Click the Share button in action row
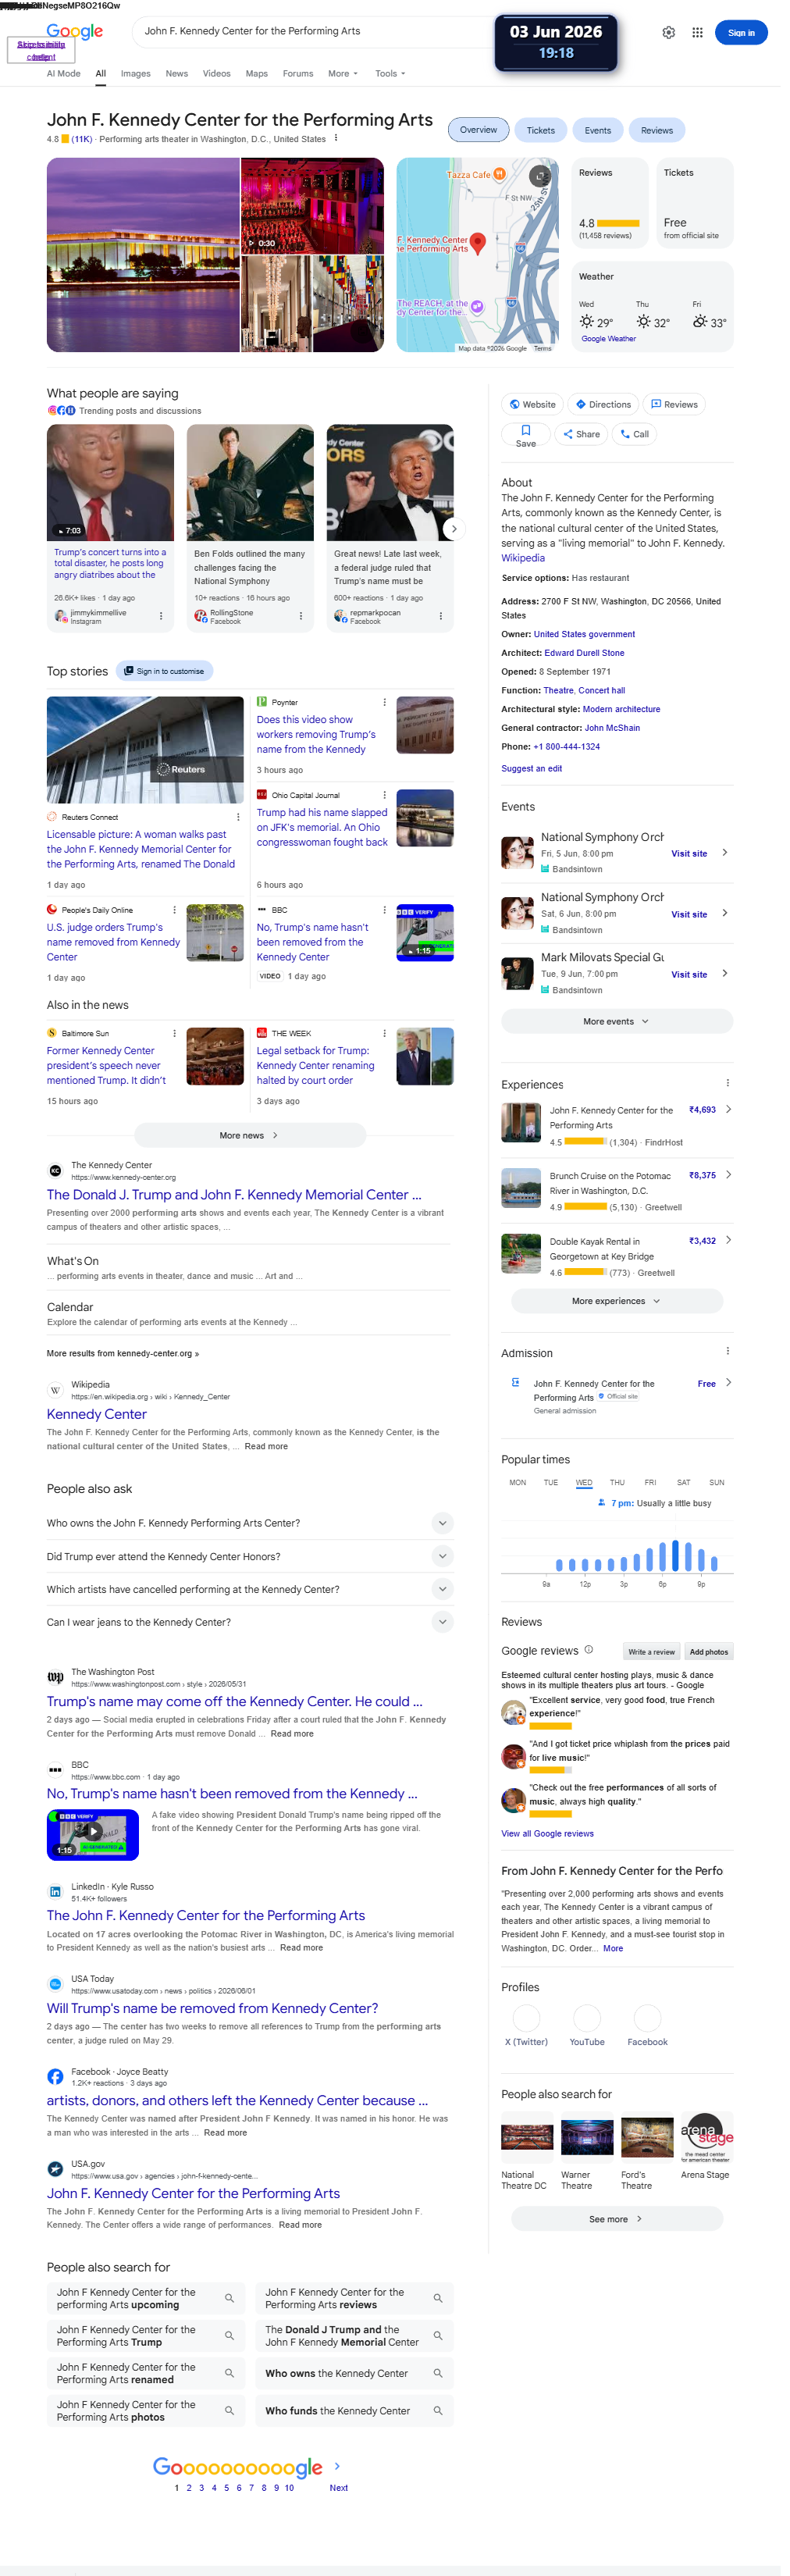The image size is (790, 2576). point(582,434)
